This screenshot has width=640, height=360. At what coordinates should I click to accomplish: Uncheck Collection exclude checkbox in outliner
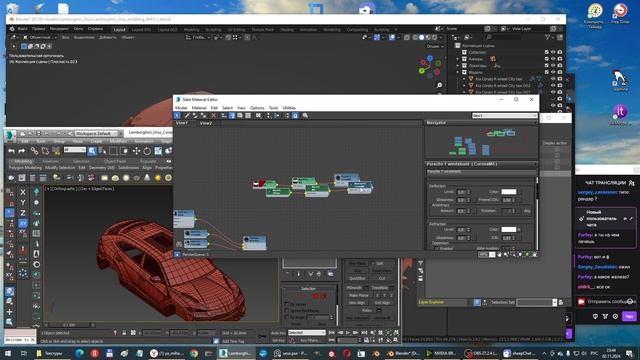pos(547,52)
